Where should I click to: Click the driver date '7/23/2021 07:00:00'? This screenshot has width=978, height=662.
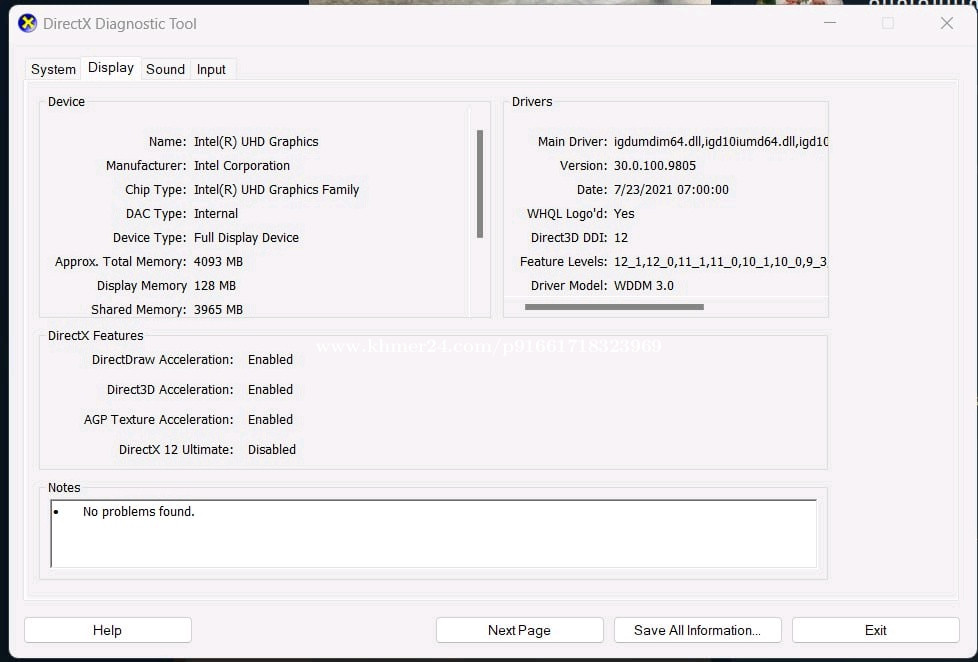click(671, 190)
